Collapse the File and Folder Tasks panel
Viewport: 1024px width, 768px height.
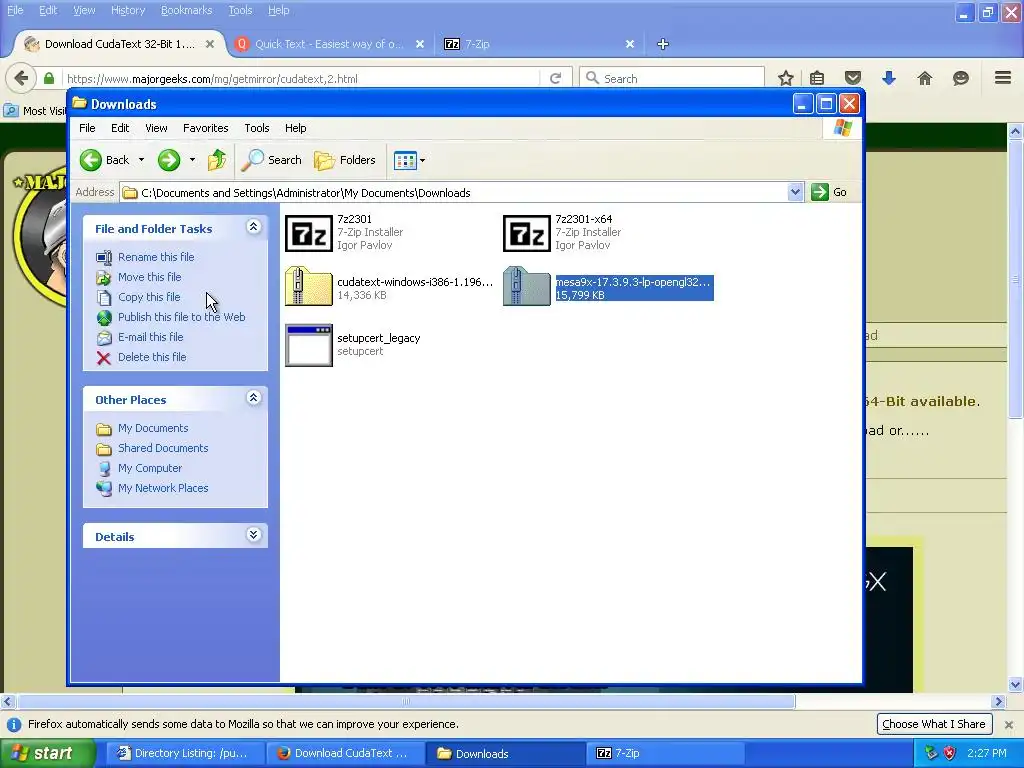(253, 227)
